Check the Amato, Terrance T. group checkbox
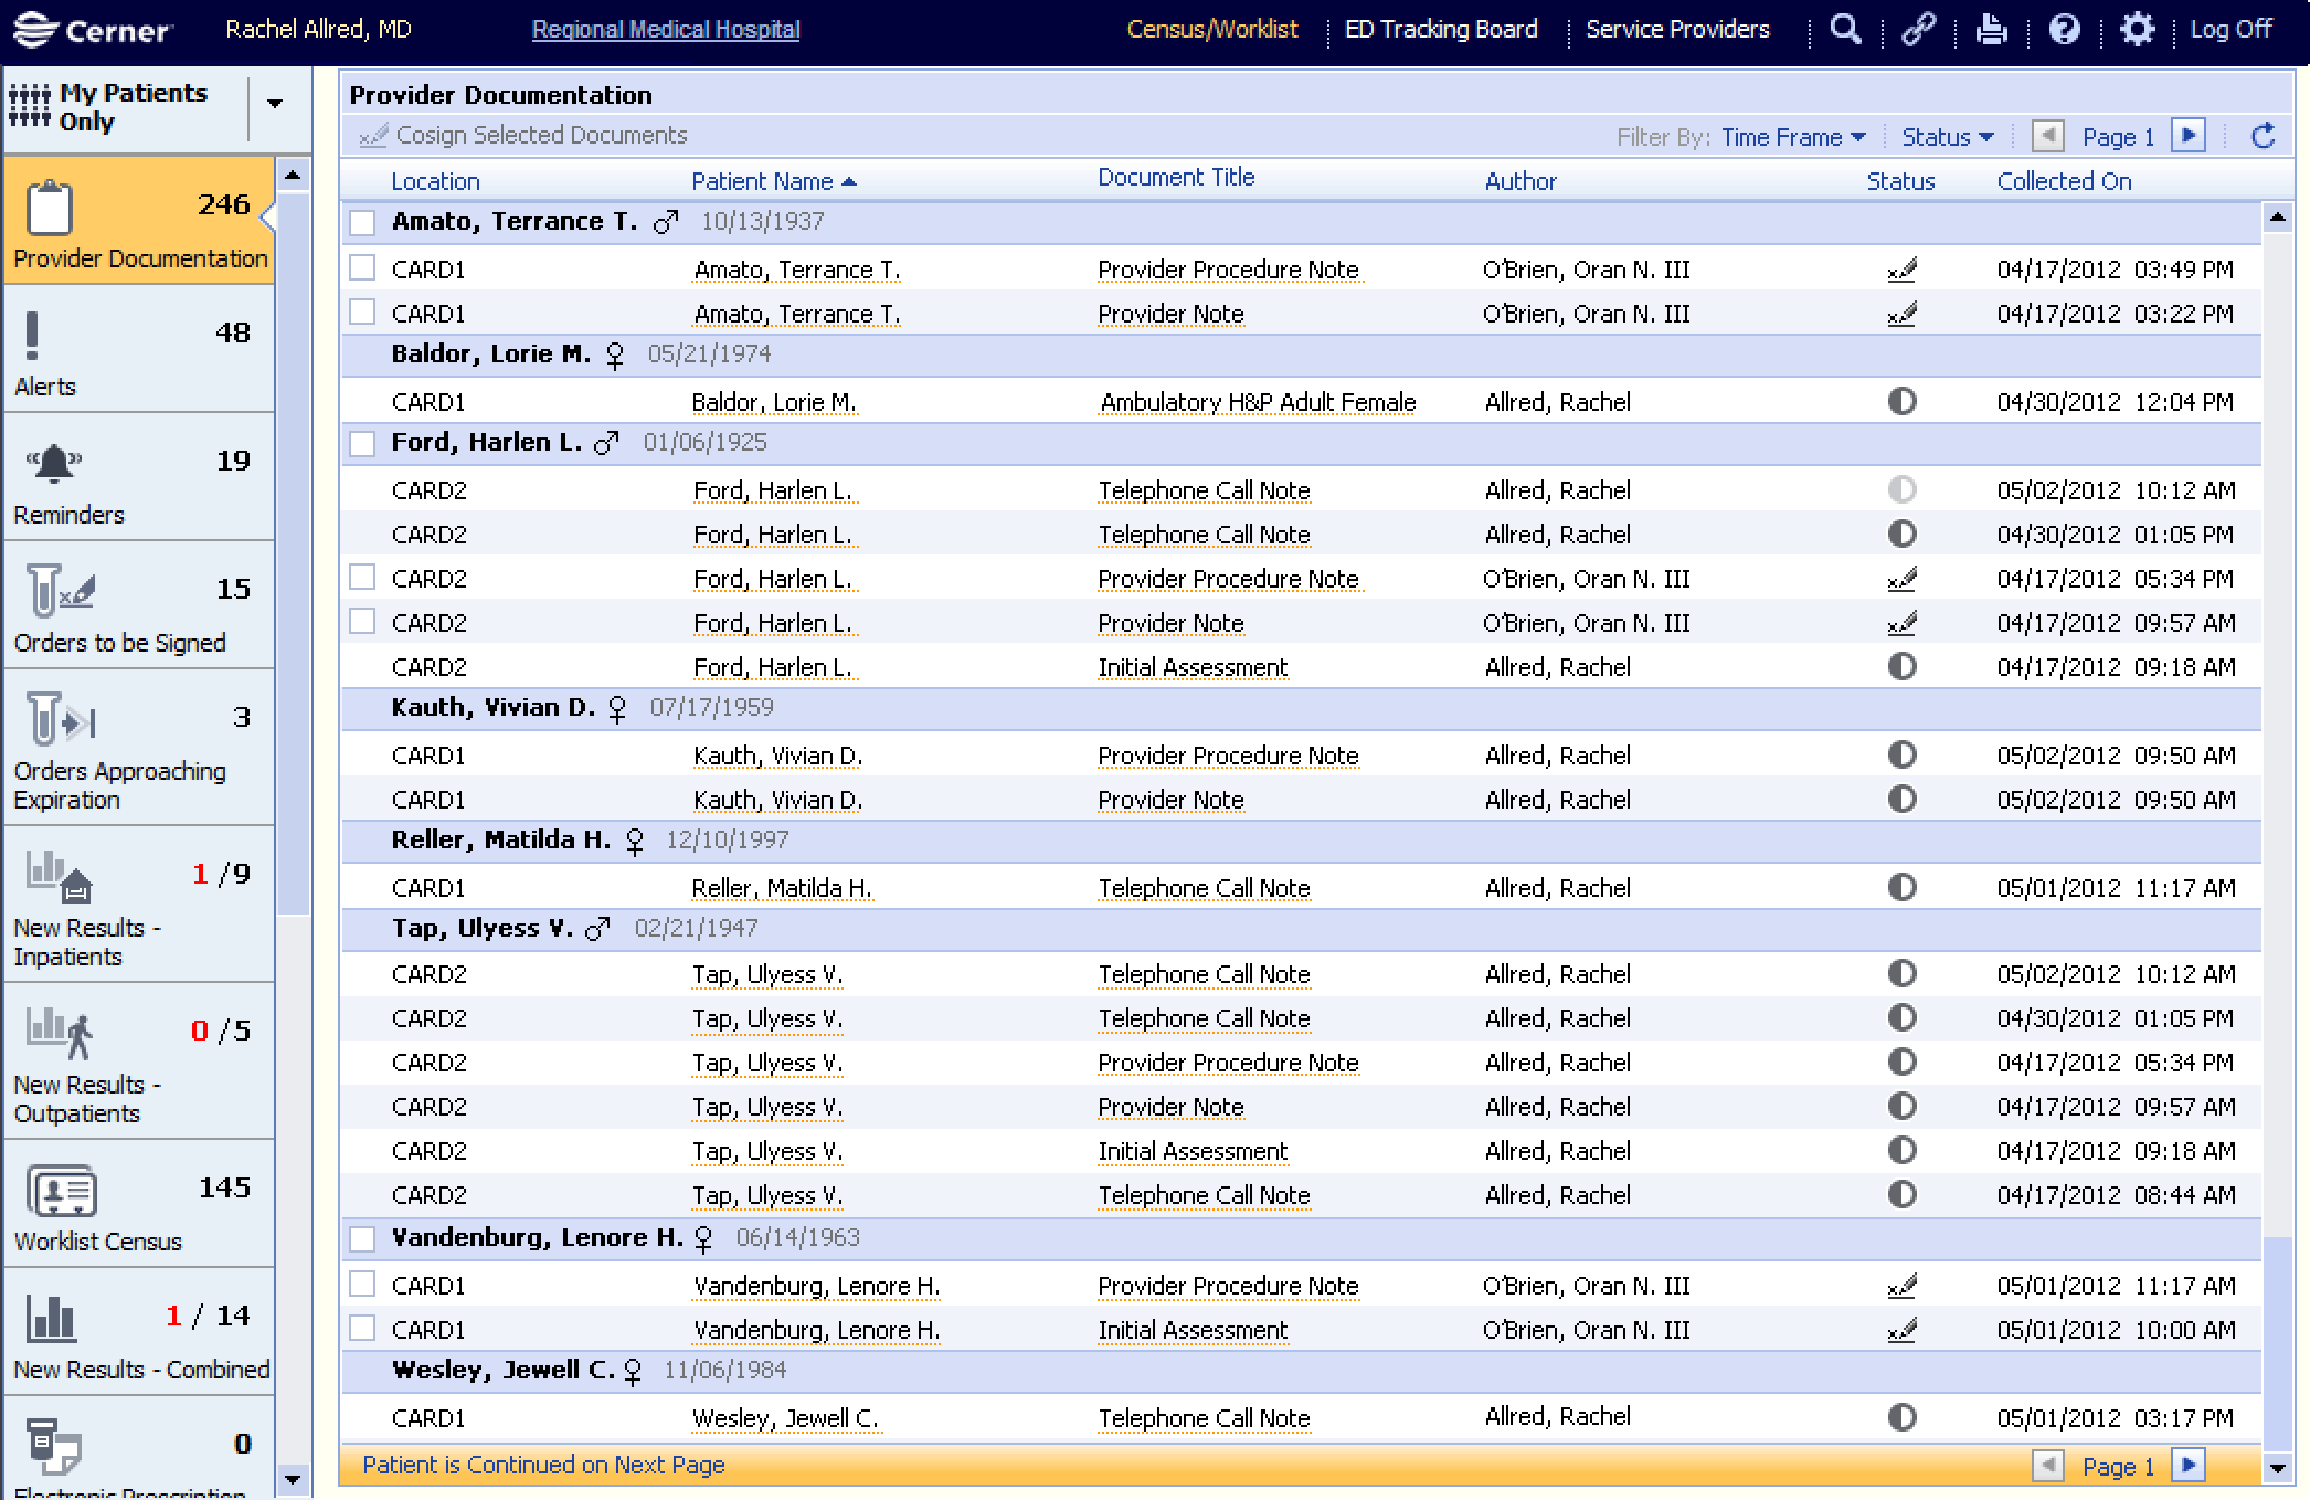The height and width of the screenshot is (1500, 2310). 362,222
